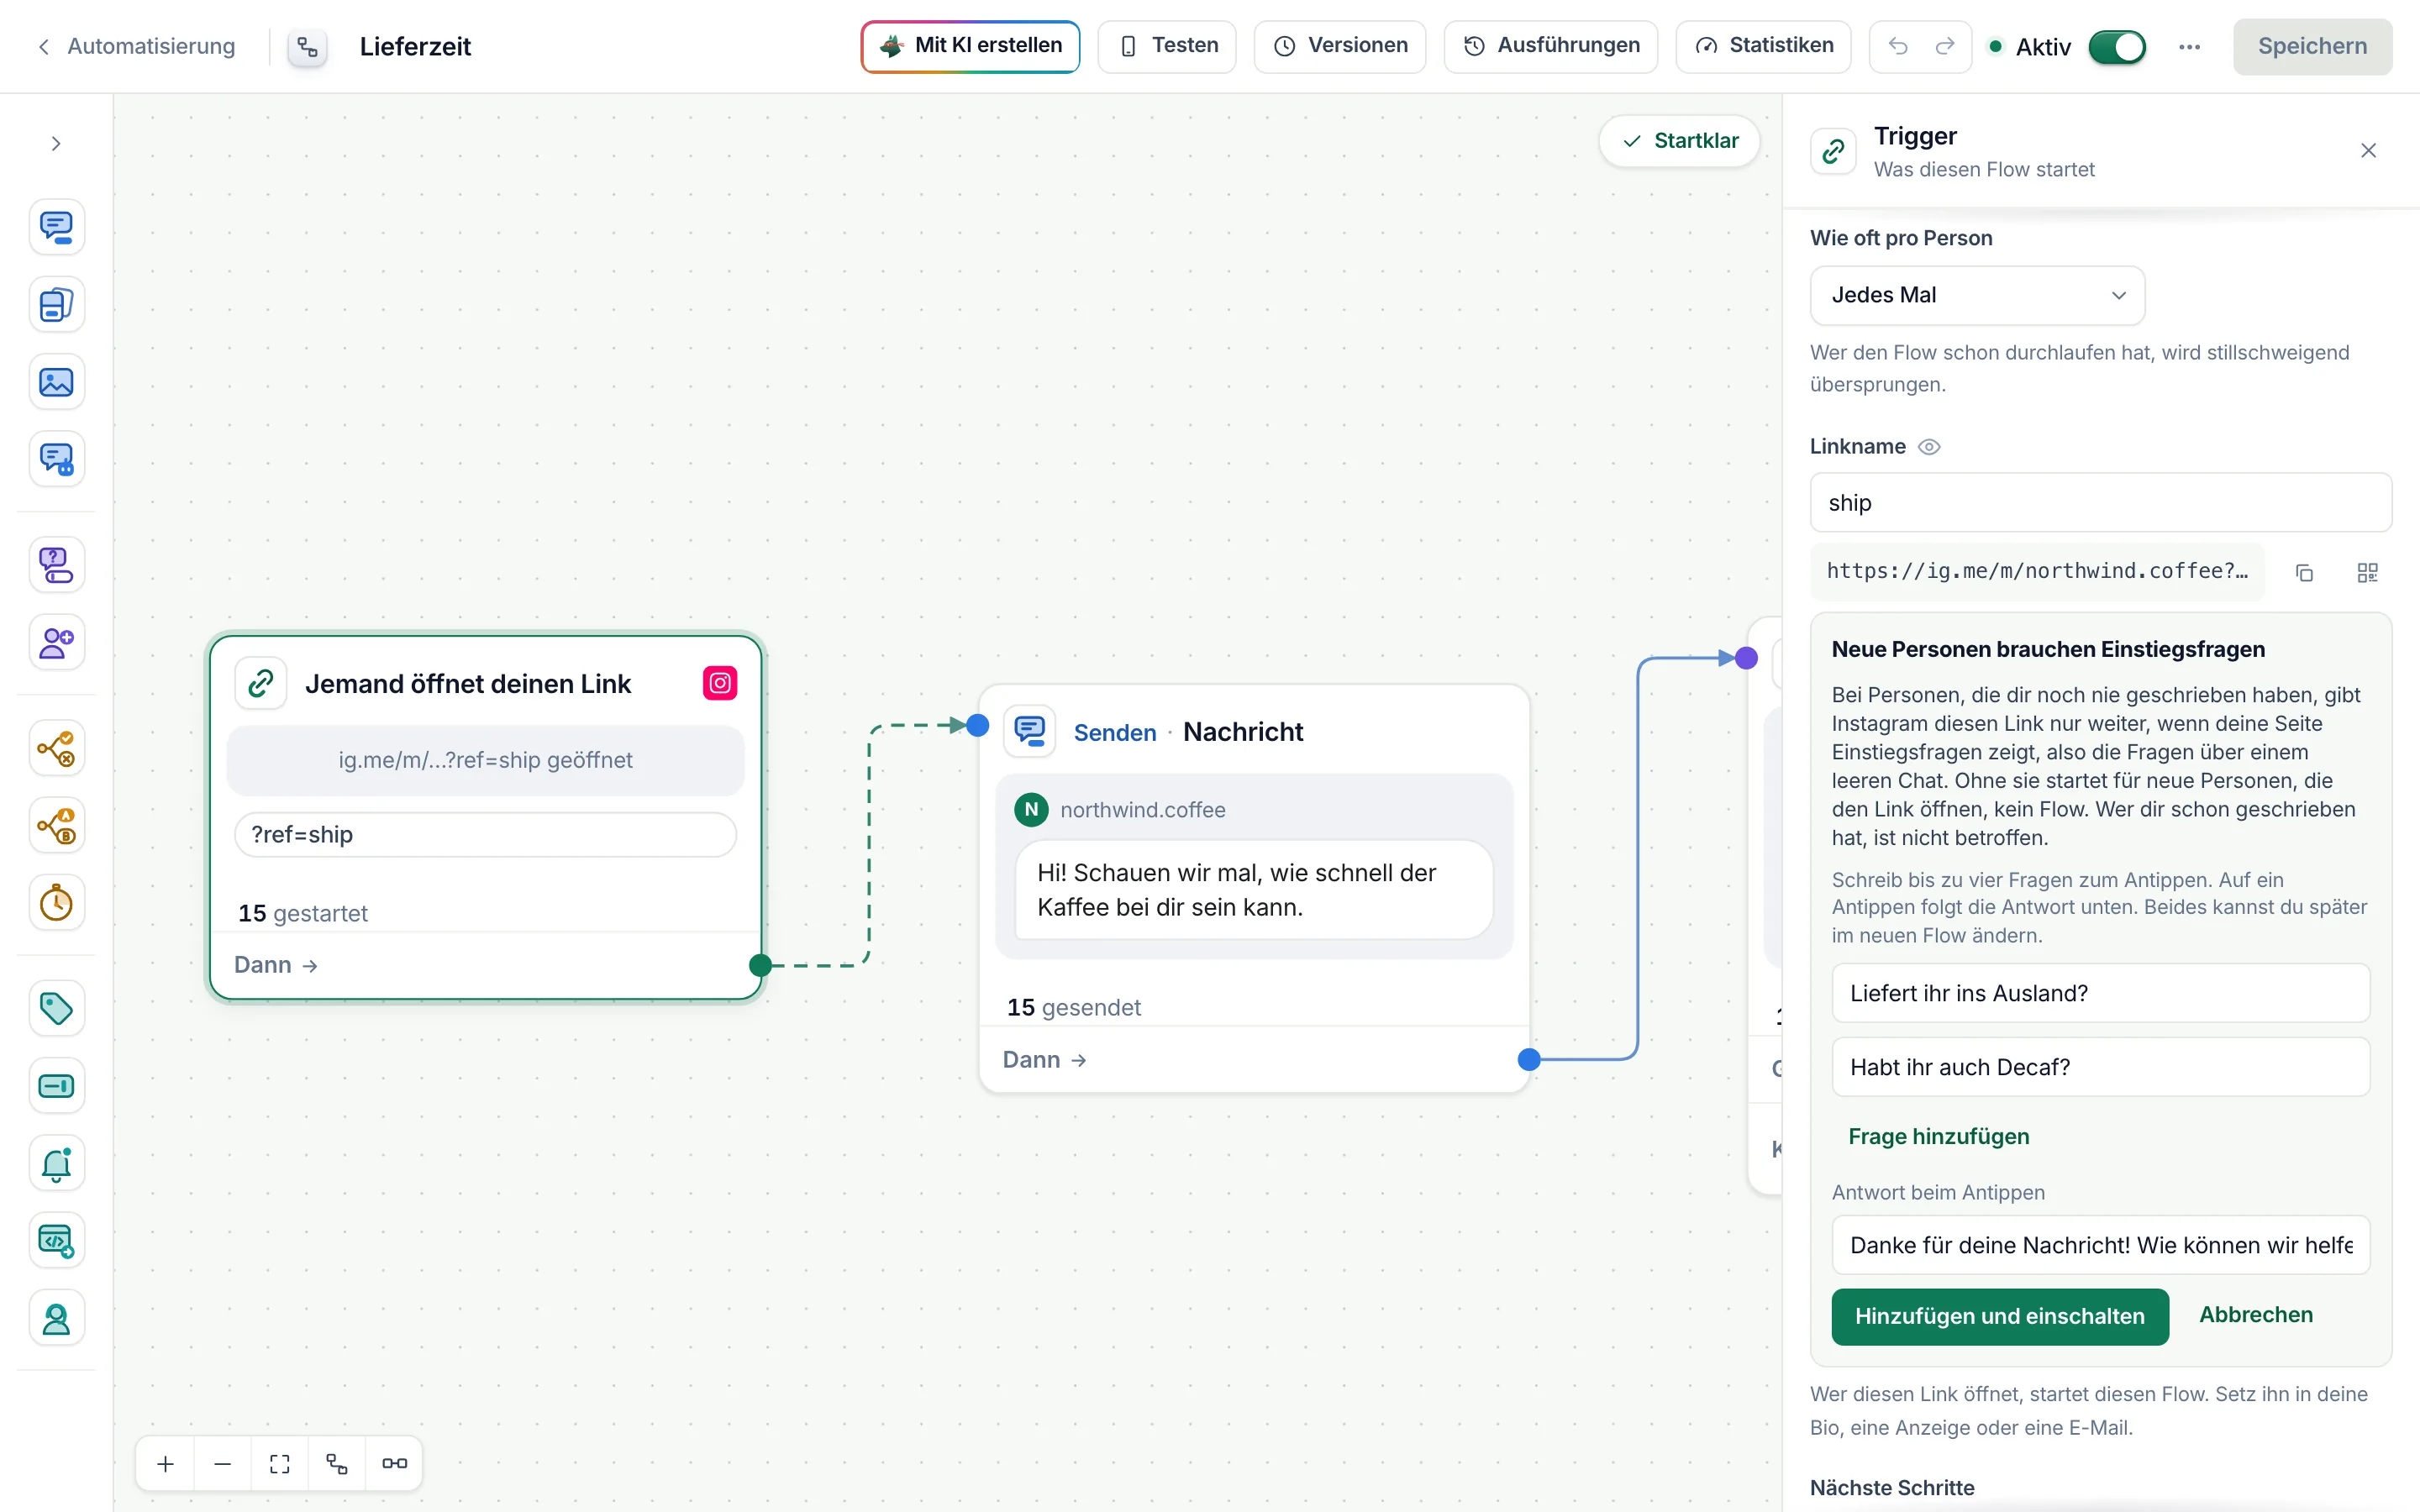This screenshot has height=1512, width=2420.
Task: Add a send message block from sidebar
Action: click(x=56, y=227)
